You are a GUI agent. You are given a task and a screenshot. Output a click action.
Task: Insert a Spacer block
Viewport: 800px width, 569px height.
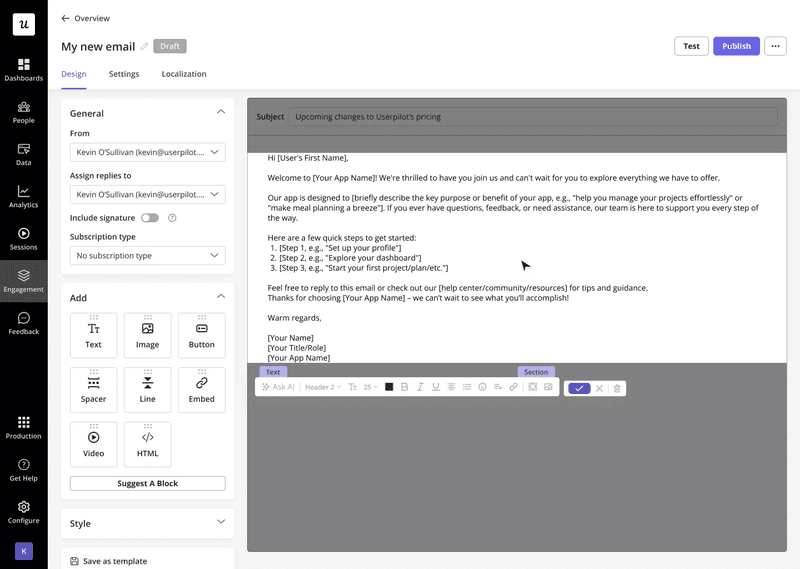[93, 390]
